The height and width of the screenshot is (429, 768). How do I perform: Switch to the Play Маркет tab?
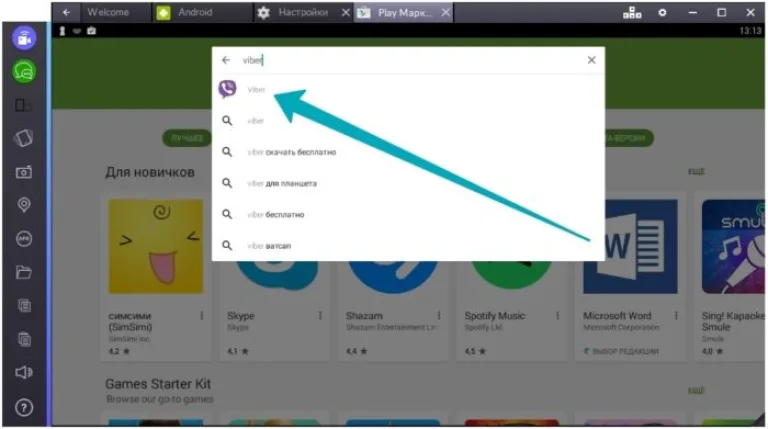(x=405, y=13)
